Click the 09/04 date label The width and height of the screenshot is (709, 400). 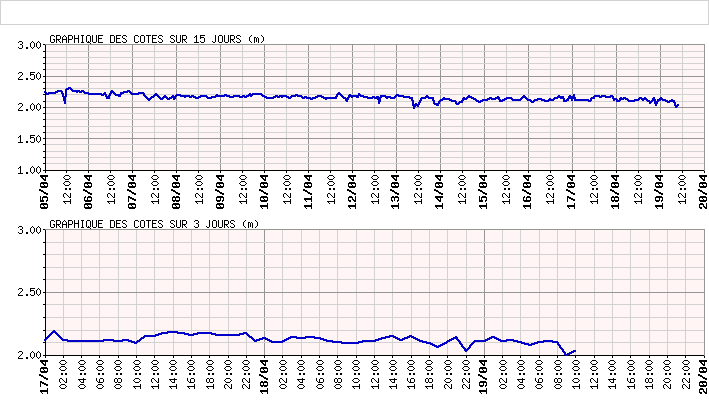coord(220,192)
